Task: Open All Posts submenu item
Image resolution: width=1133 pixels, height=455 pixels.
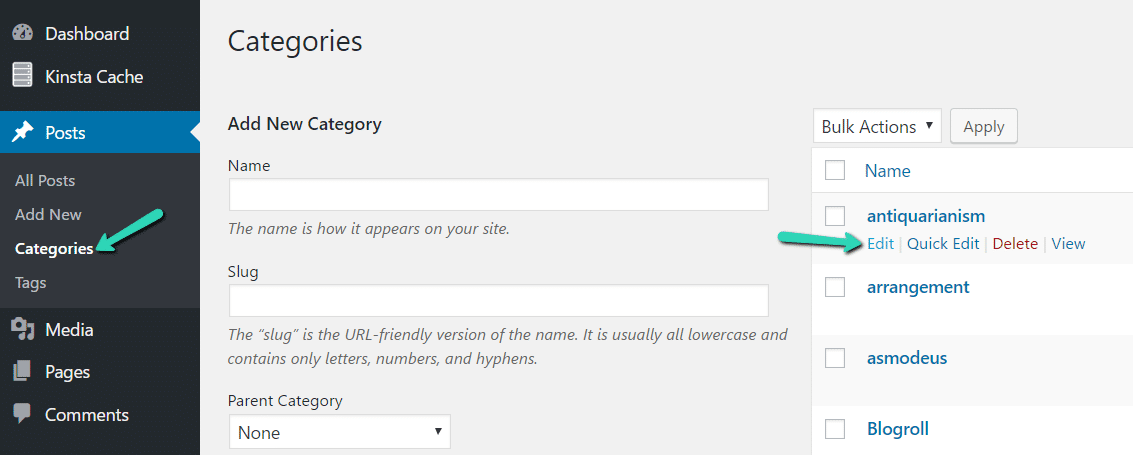Action: click(x=45, y=181)
